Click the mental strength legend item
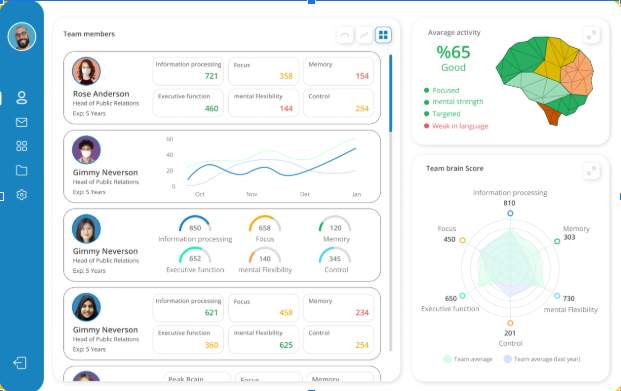 pos(453,102)
